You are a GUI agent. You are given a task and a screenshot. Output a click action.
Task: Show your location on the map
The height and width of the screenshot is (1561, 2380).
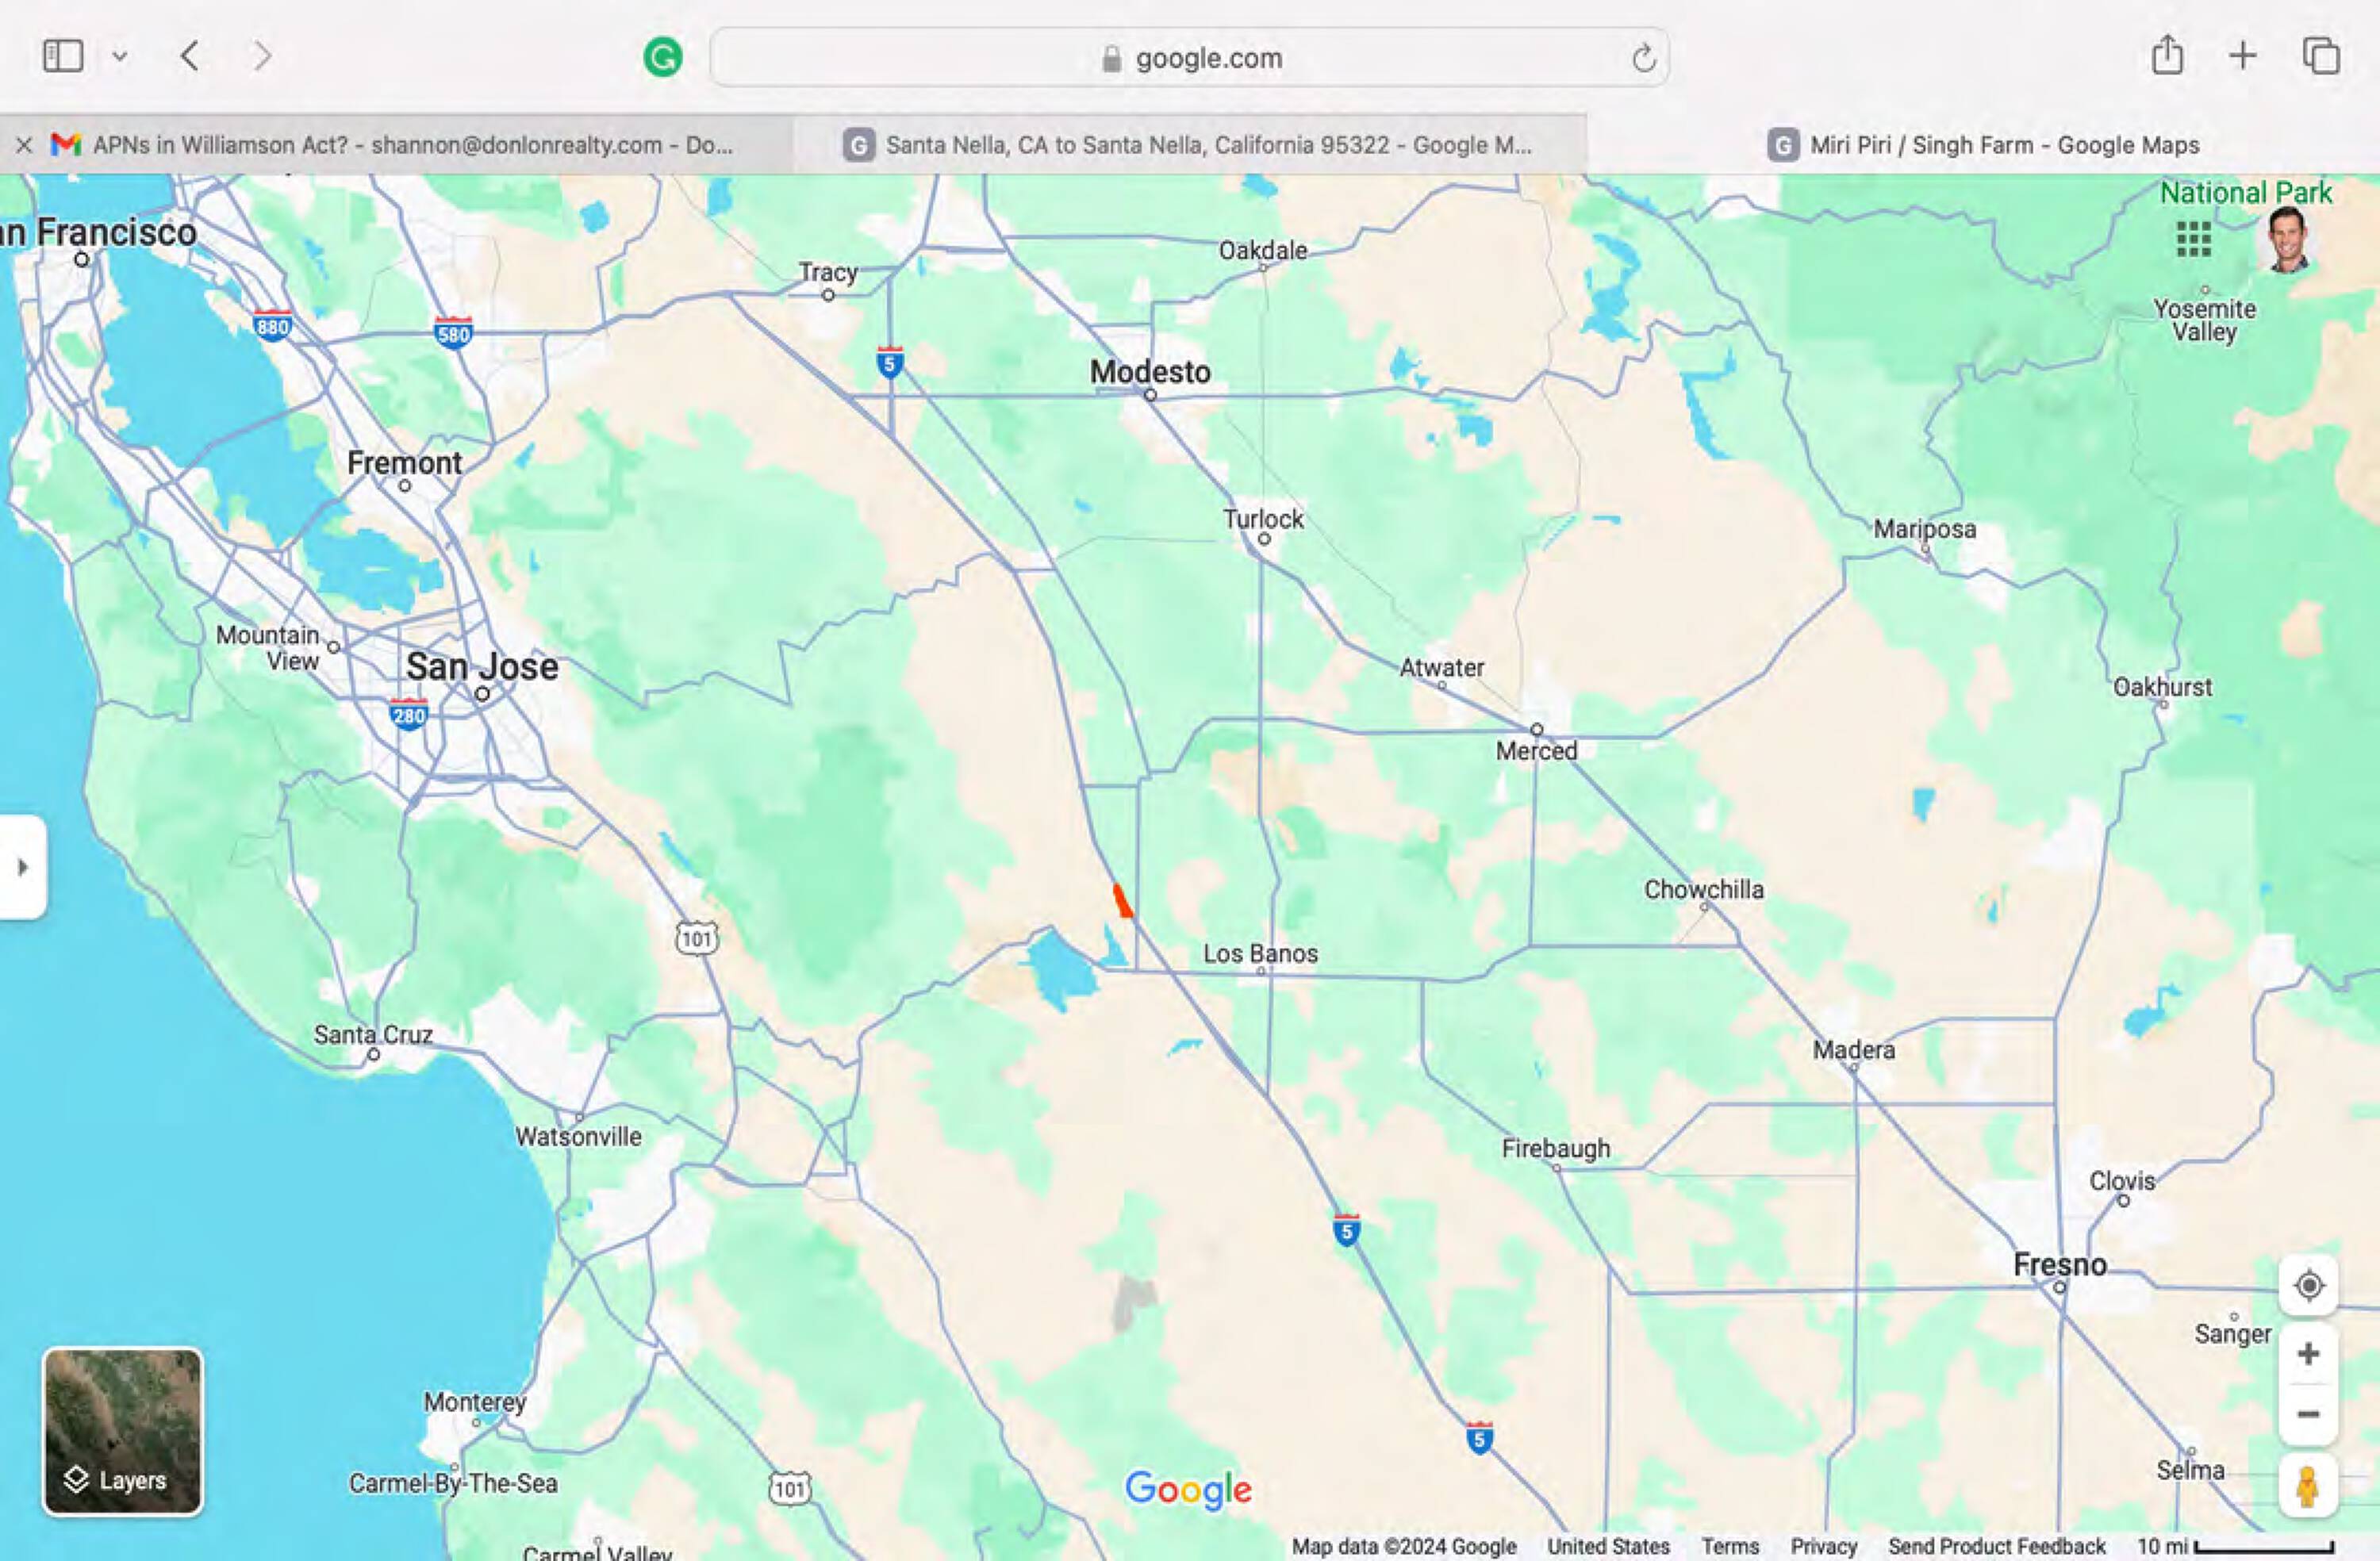(x=2308, y=1285)
